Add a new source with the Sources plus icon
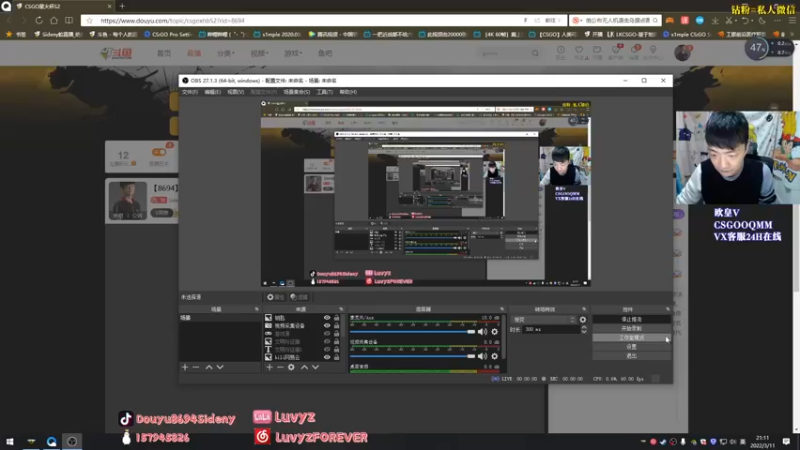Image resolution: width=800 pixels, height=450 pixels. pos(269,367)
